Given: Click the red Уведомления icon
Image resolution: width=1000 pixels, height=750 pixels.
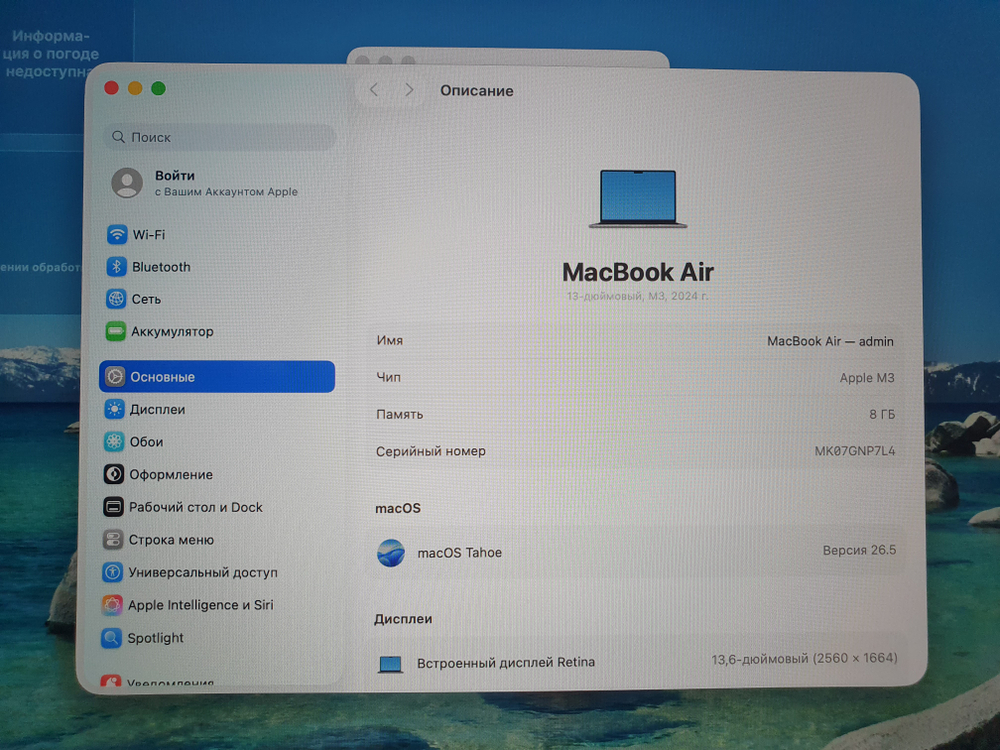Looking at the screenshot, I should click(x=110, y=680).
